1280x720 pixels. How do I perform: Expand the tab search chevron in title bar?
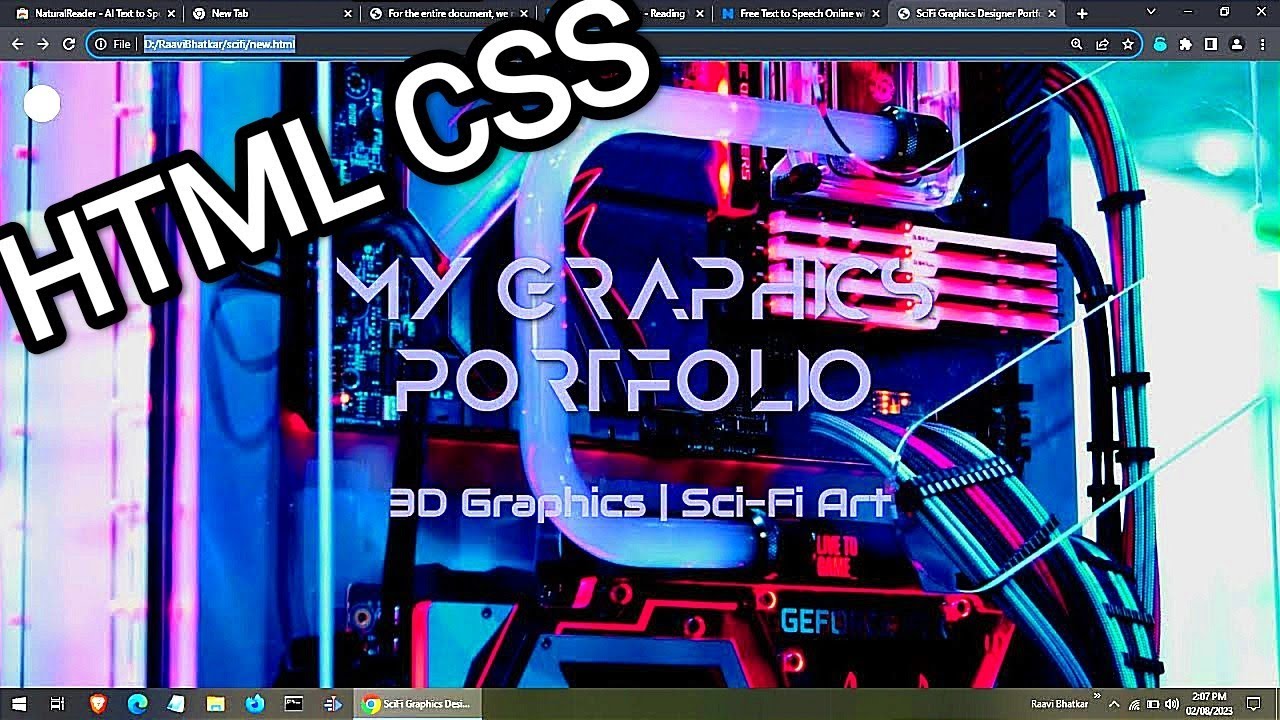click(1151, 12)
